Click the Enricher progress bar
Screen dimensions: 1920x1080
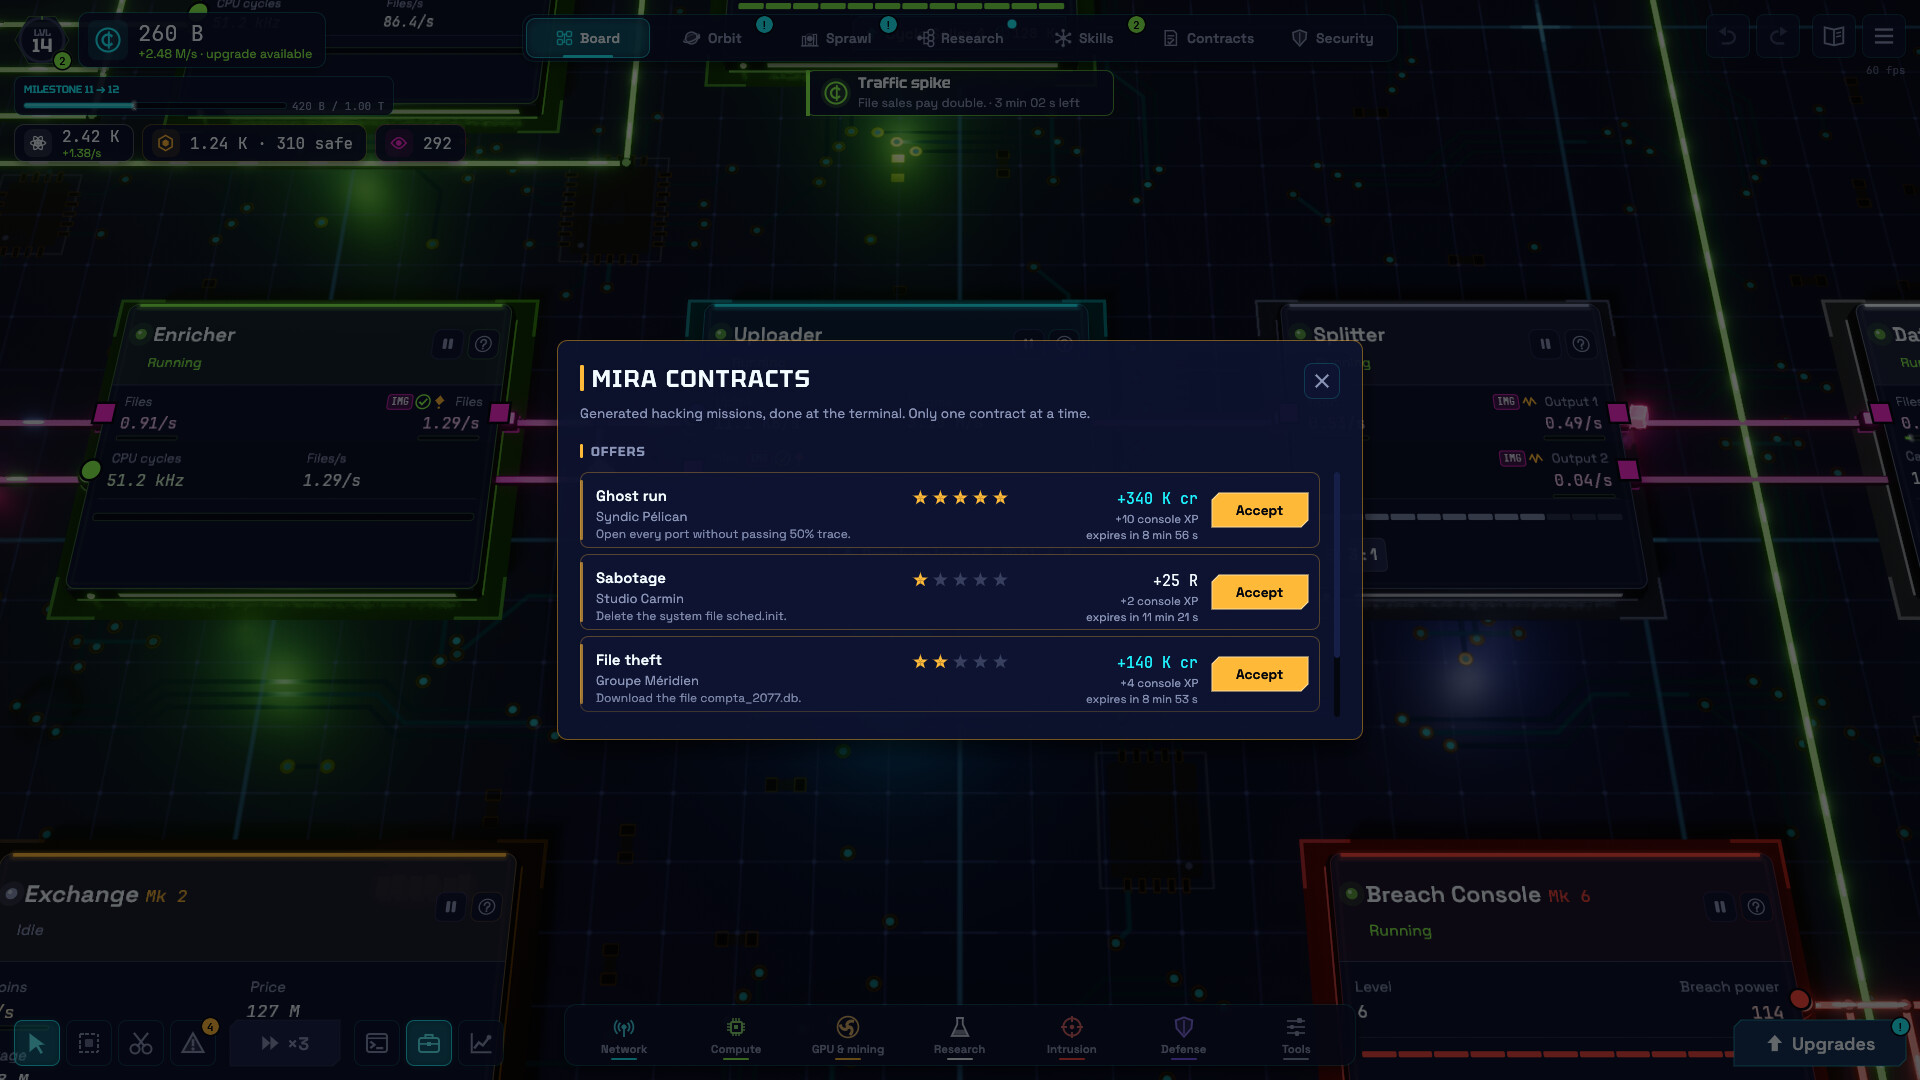(284, 517)
